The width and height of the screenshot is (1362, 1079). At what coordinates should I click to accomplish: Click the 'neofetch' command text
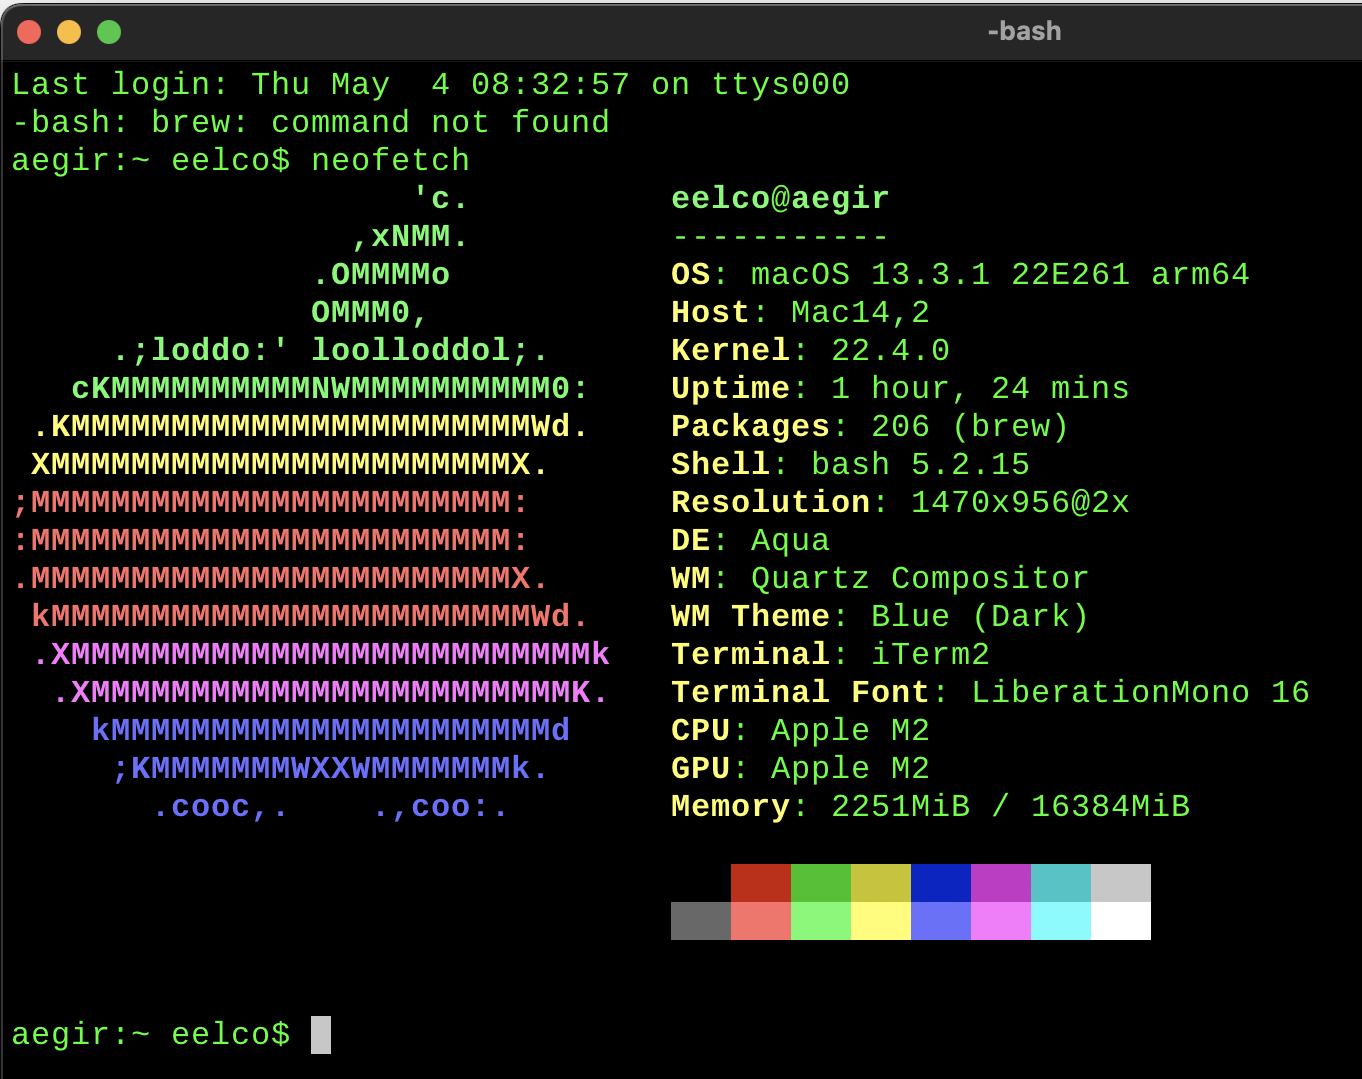[x=390, y=161]
